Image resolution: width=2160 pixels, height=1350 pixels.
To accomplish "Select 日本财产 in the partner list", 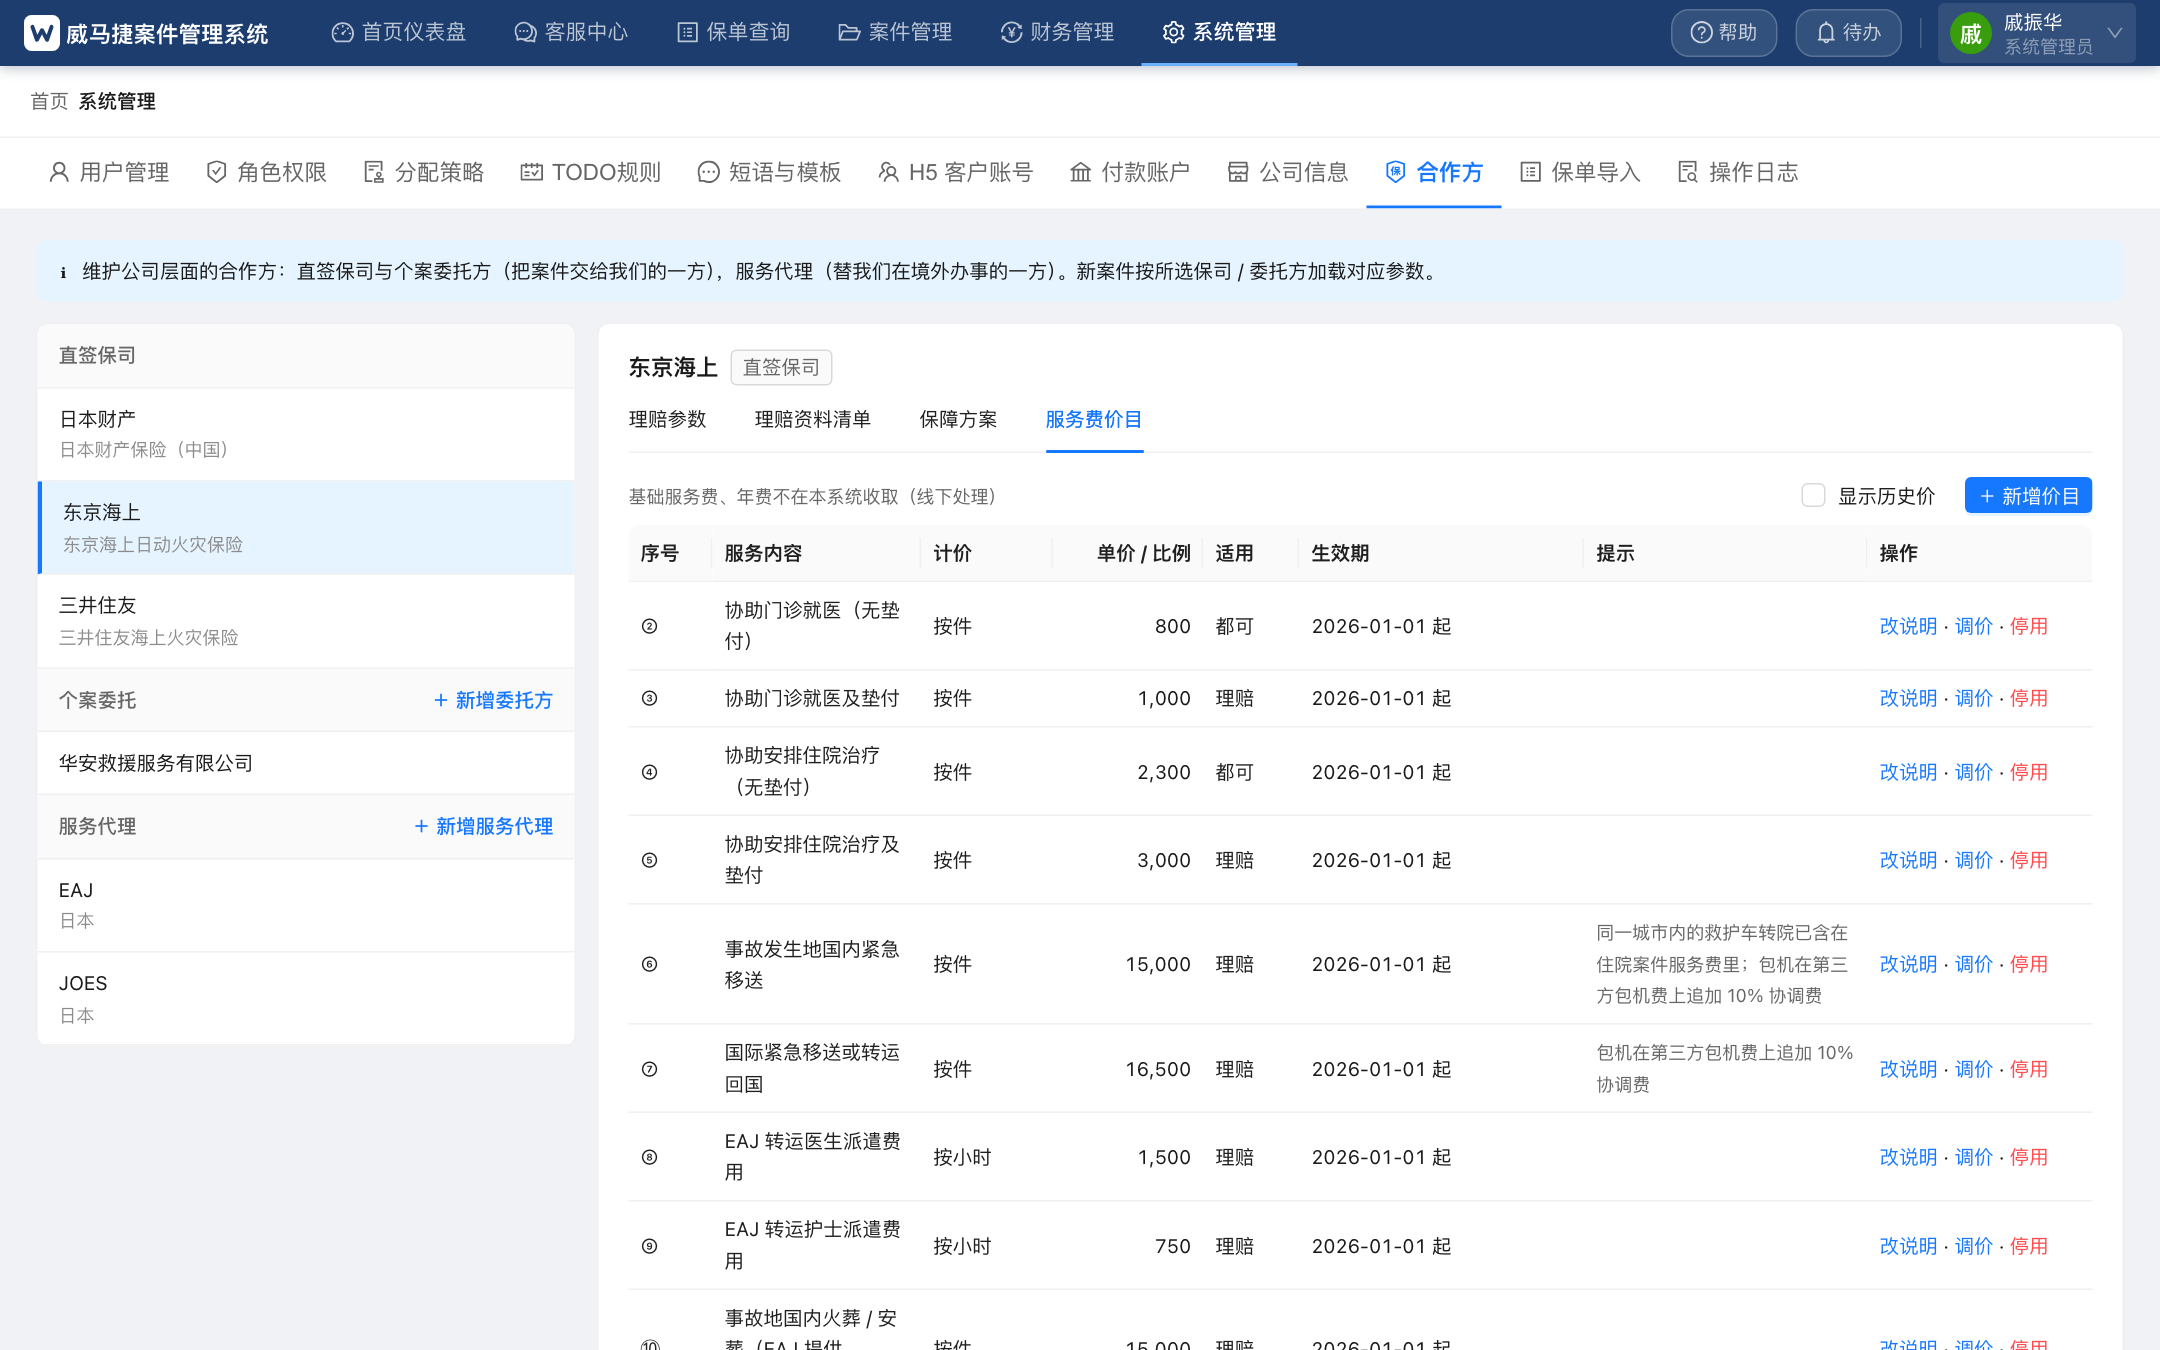I will [306, 434].
